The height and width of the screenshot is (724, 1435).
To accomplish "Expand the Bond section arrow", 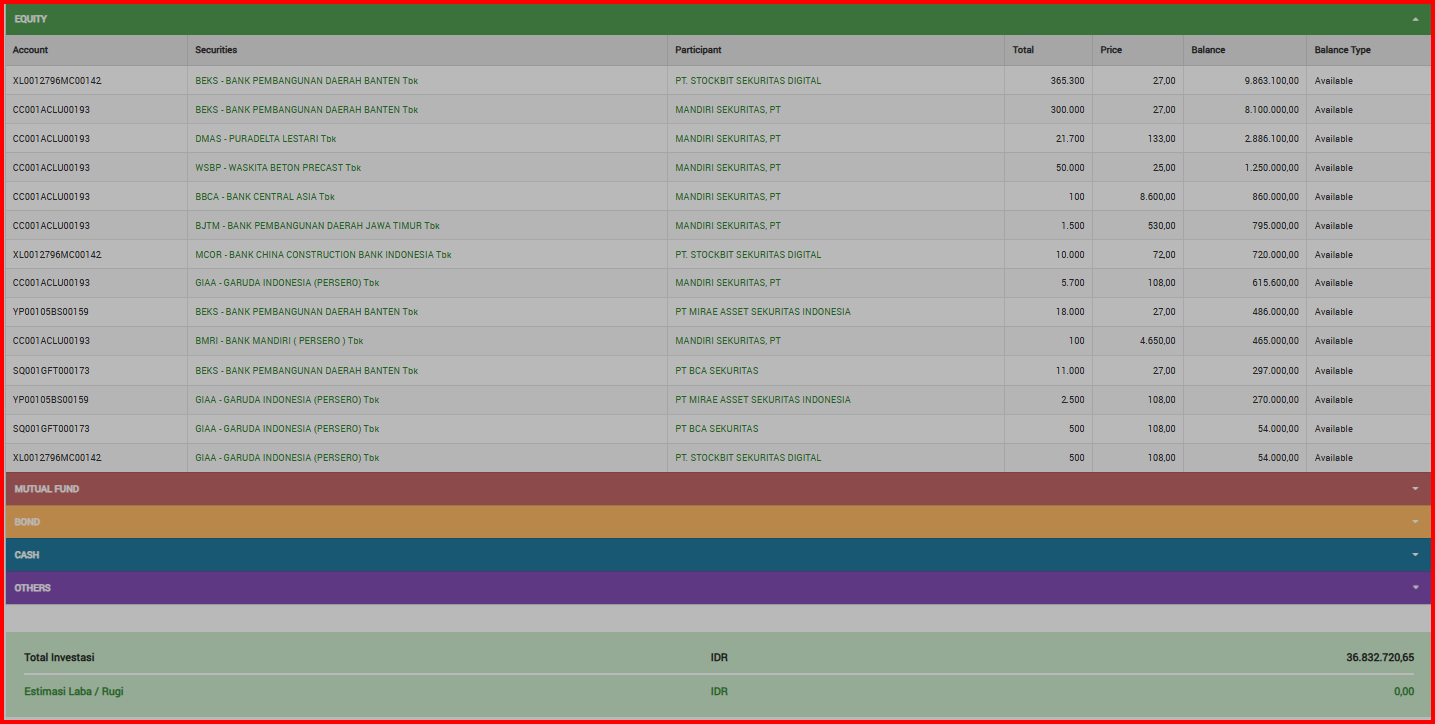I will click(1415, 522).
